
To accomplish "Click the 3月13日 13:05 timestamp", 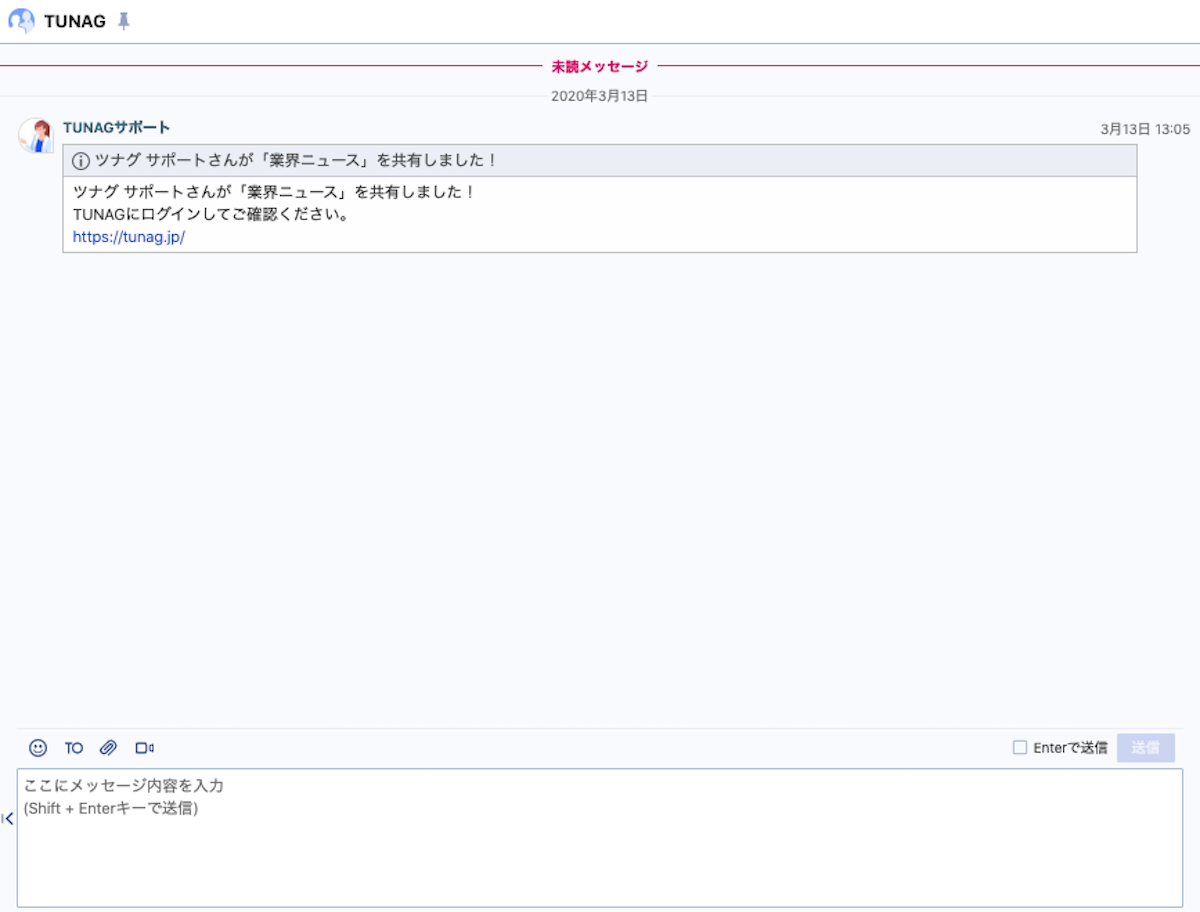I will (x=1145, y=129).
